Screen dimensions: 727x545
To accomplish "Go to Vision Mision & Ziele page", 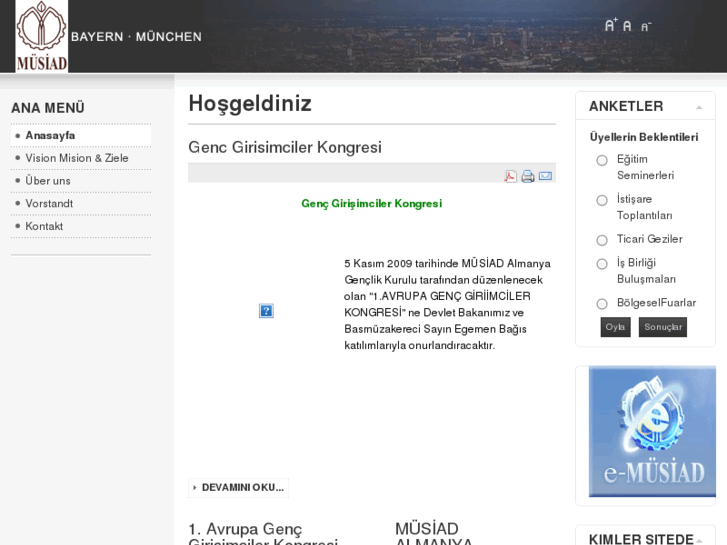I will coord(81,158).
